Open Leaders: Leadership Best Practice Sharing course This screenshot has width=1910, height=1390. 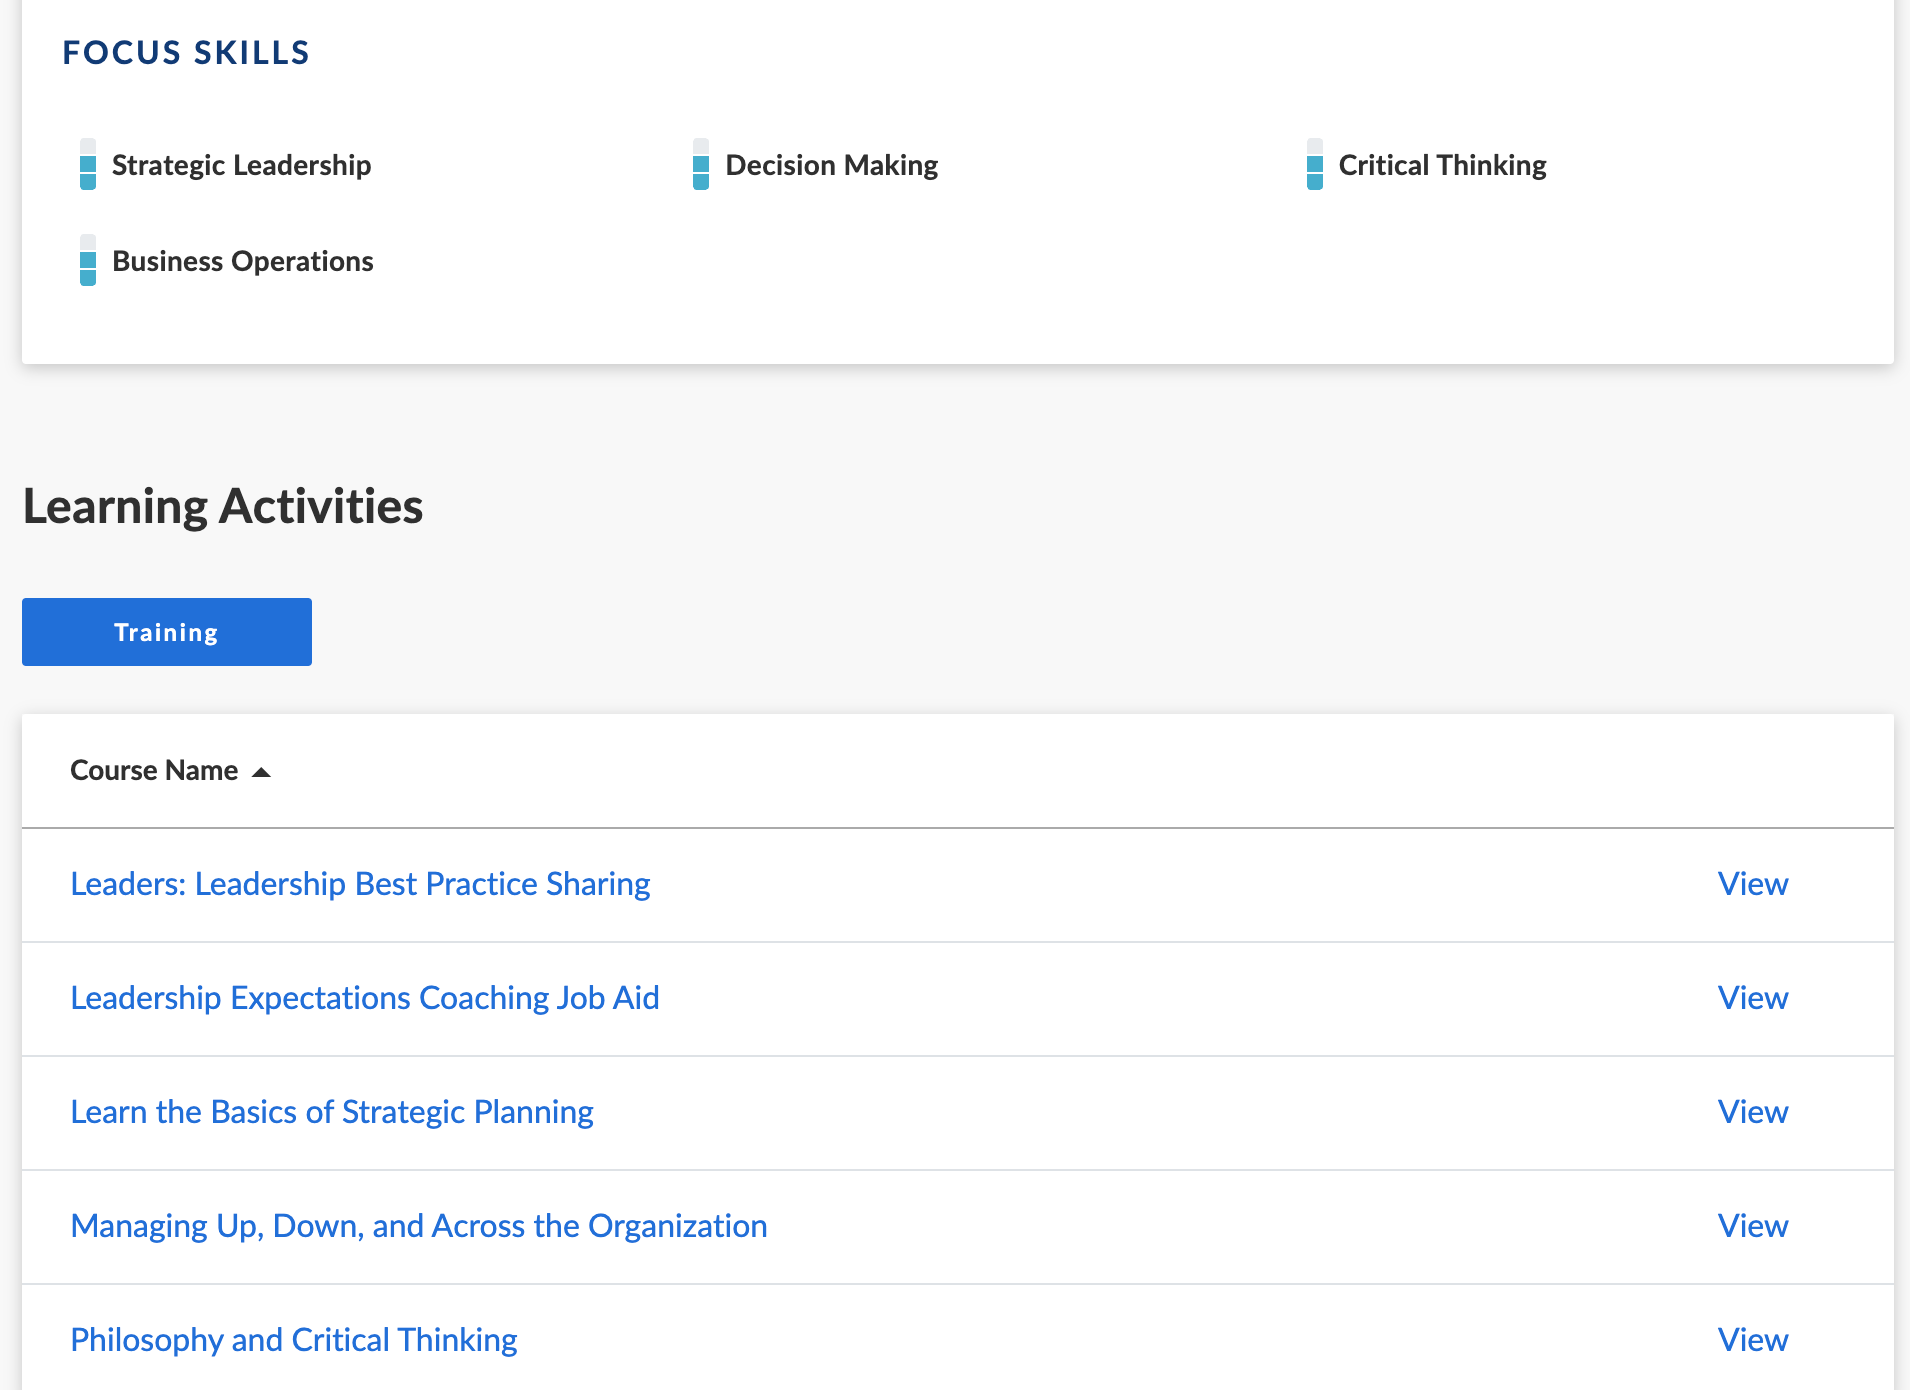tap(360, 884)
